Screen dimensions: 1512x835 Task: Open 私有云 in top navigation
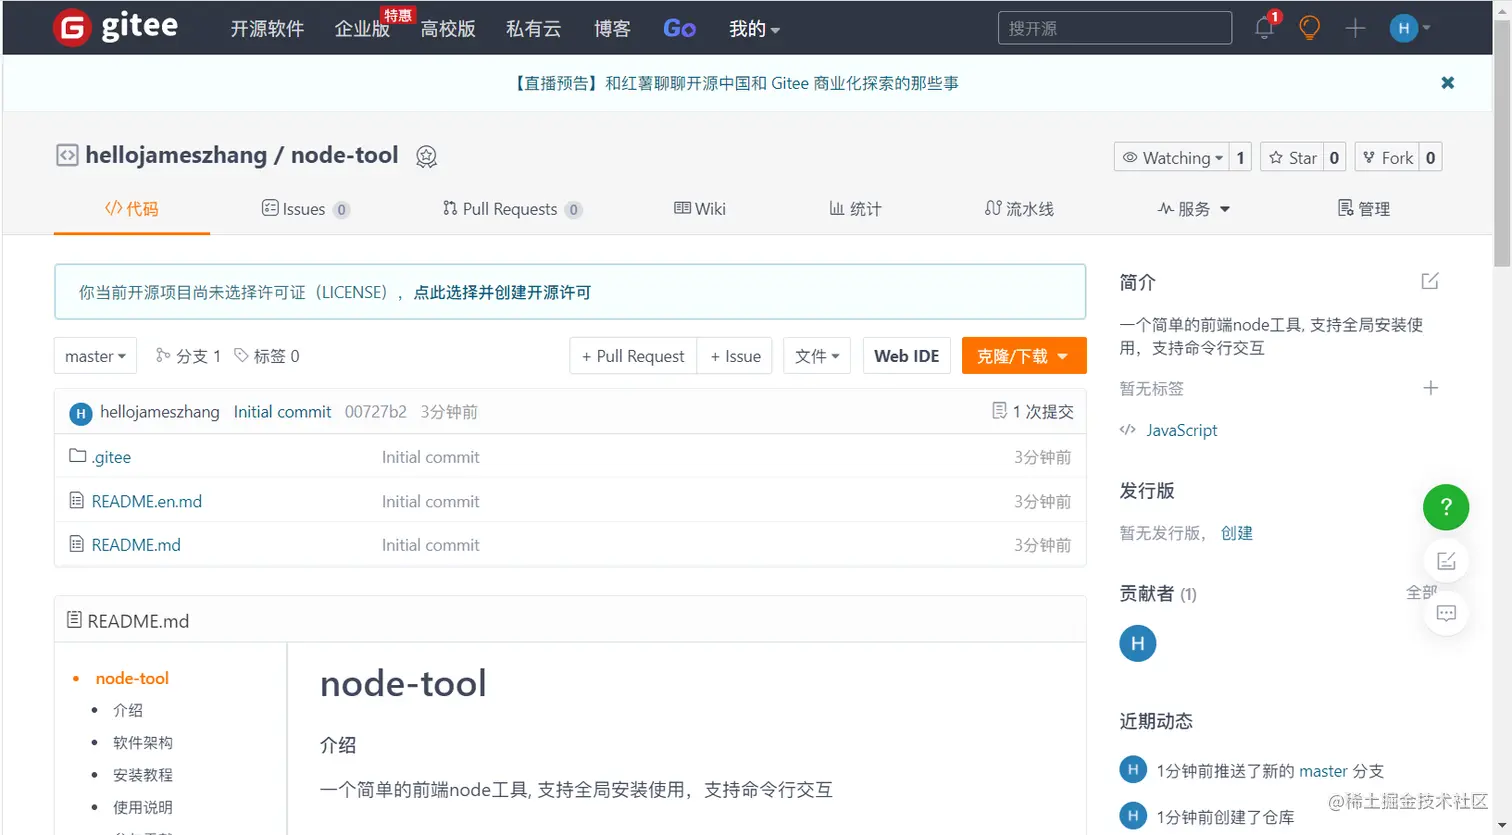coord(533,29)
